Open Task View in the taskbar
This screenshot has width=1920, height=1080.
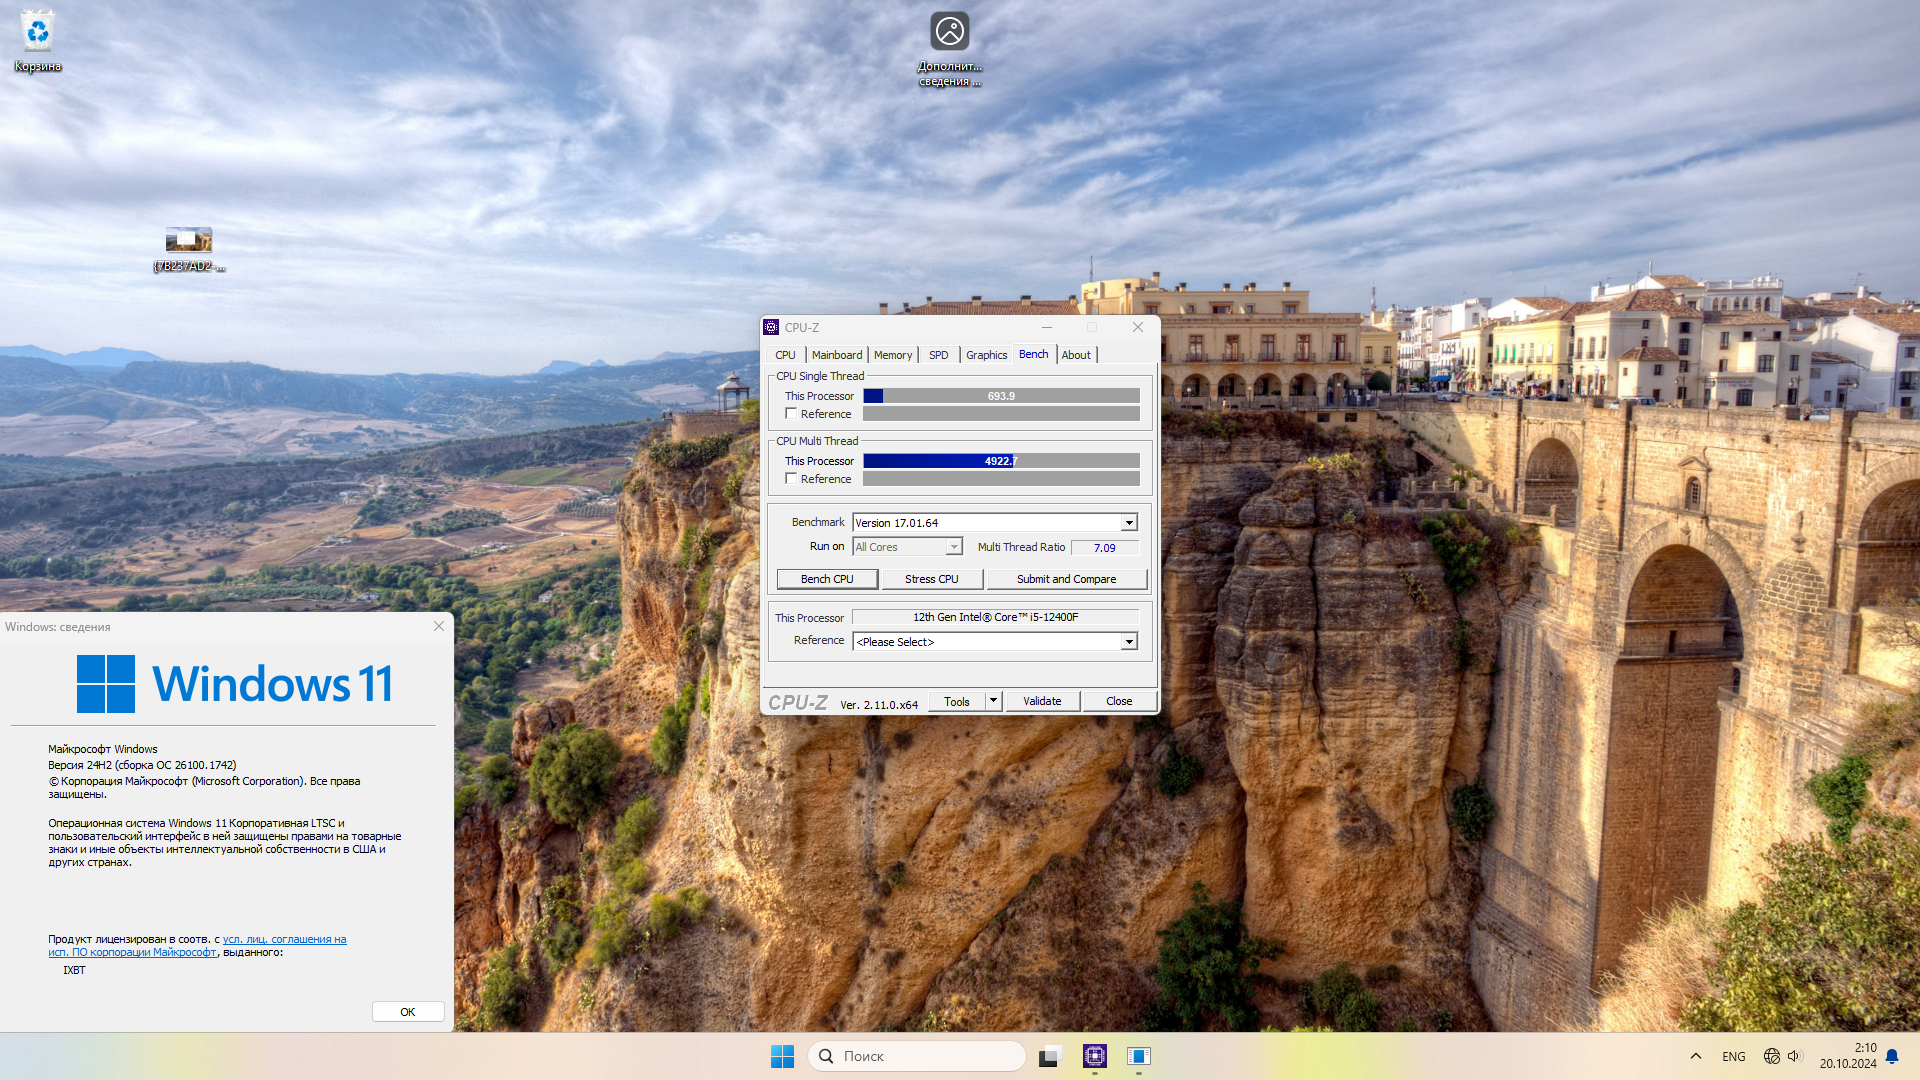click(x=1049, y=1056)
